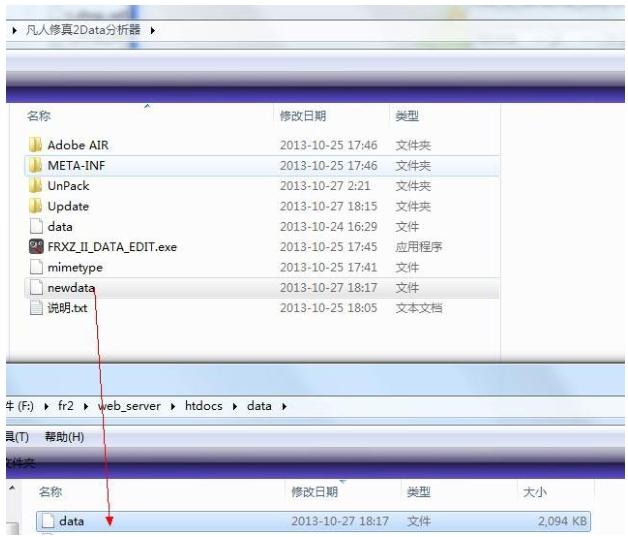
Task: Expand arrow after data breadcrumb
Action: click(284, 406)
